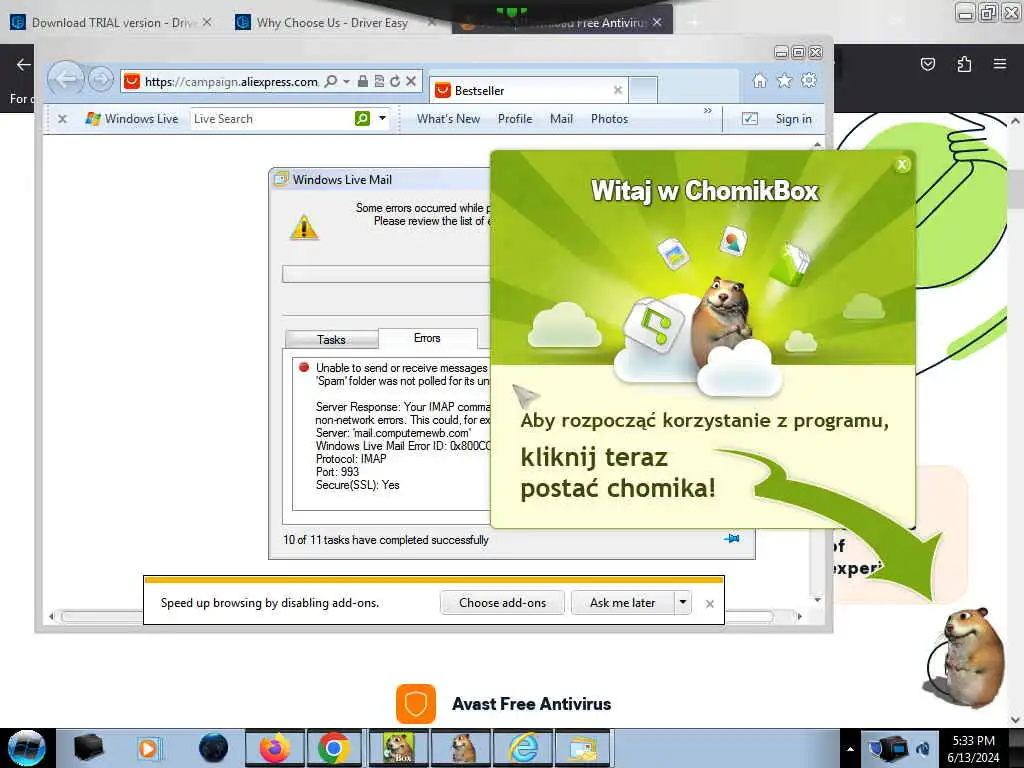The image size is (1024, 768).
Task: Close the Bestseller tab
Action: click(x=618, y=90)
